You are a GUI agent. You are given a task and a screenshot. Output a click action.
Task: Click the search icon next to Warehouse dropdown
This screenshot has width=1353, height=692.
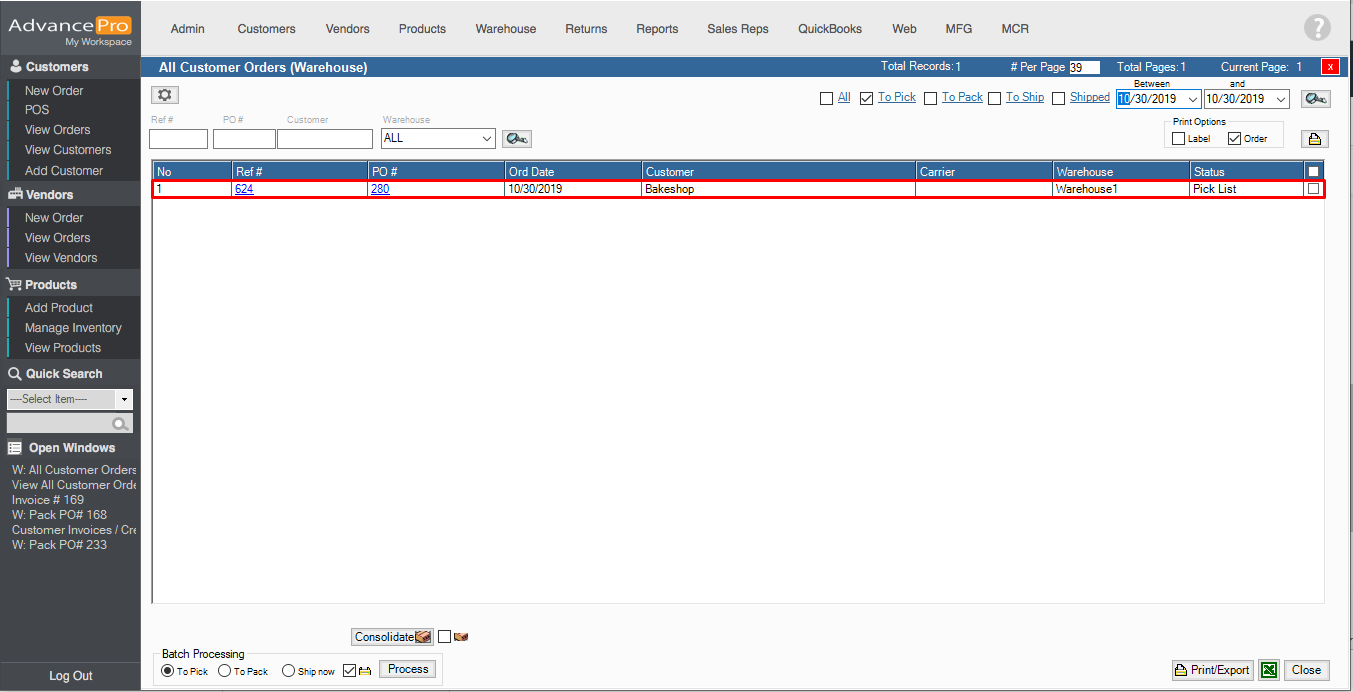516,138
